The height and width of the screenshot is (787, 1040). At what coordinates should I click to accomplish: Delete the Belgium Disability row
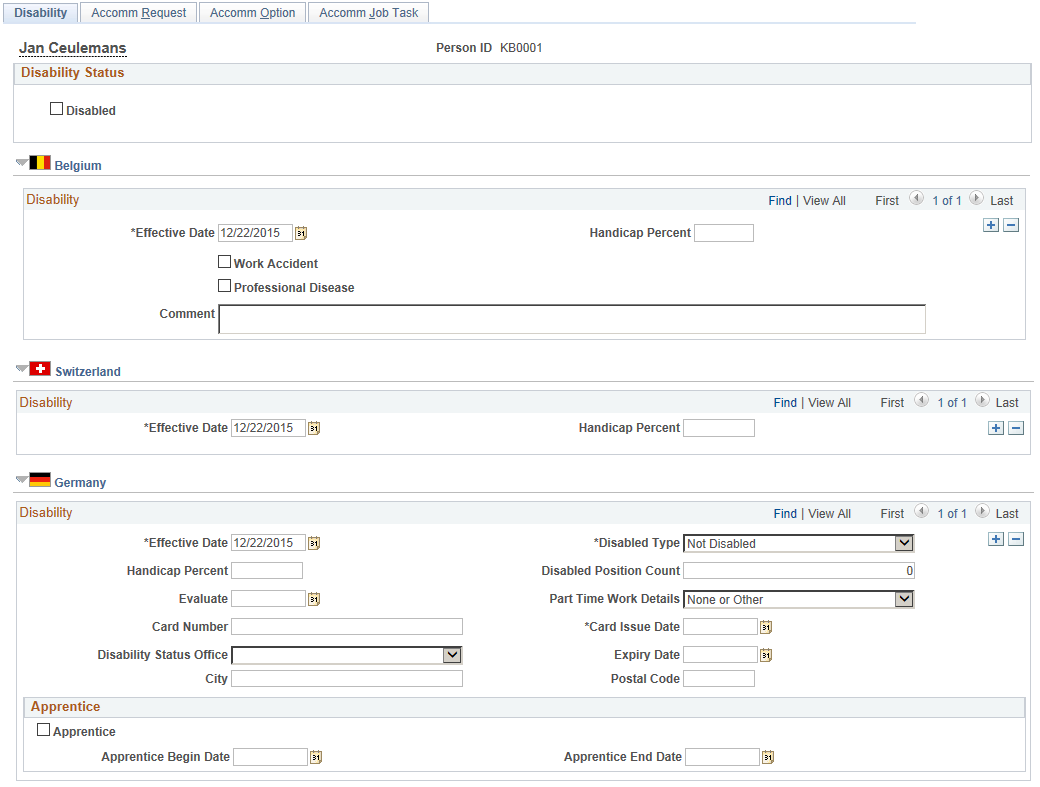[1011, 225]
